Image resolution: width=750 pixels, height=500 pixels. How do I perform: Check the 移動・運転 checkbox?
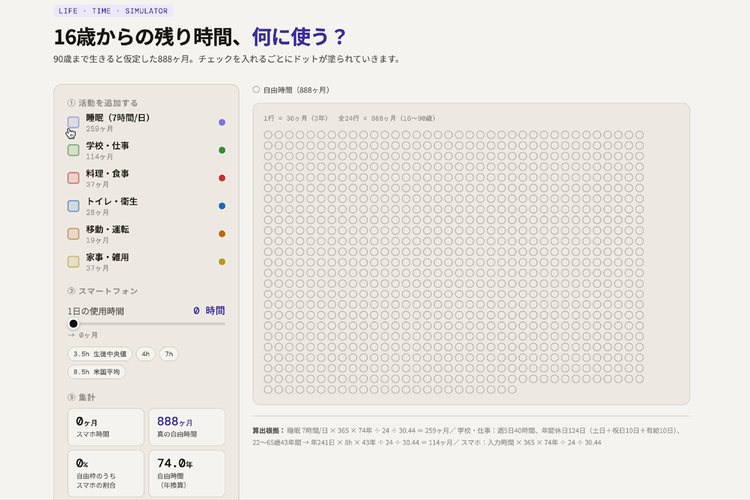click(73, 234)
